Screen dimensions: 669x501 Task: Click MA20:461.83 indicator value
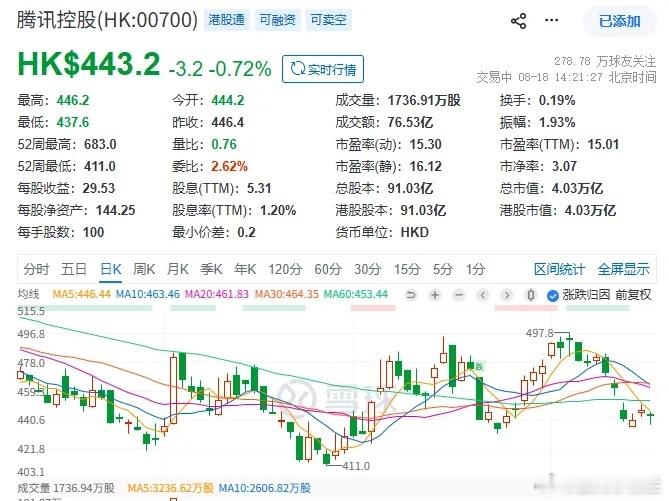pos(217,294)
